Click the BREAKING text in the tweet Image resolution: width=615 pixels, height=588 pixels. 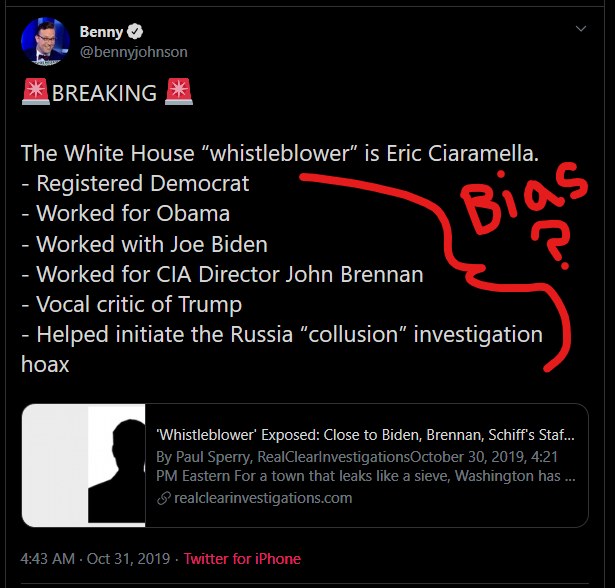(x=104, y=93)
